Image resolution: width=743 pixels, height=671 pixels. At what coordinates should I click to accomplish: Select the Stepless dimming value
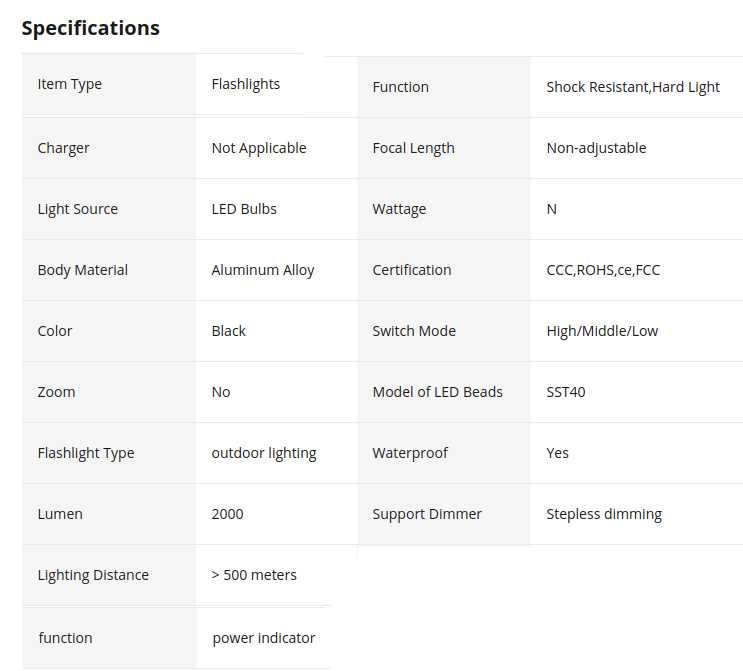pyautogui.click(x=604, y=514)
